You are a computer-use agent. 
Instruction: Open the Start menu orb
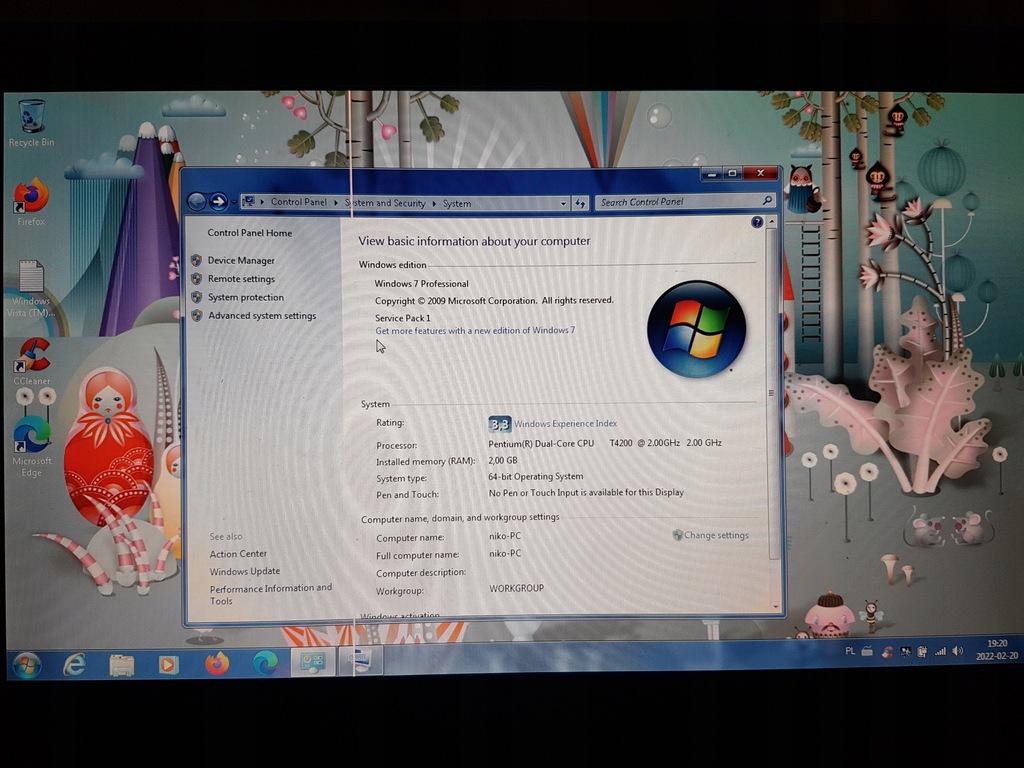(27, 664)
